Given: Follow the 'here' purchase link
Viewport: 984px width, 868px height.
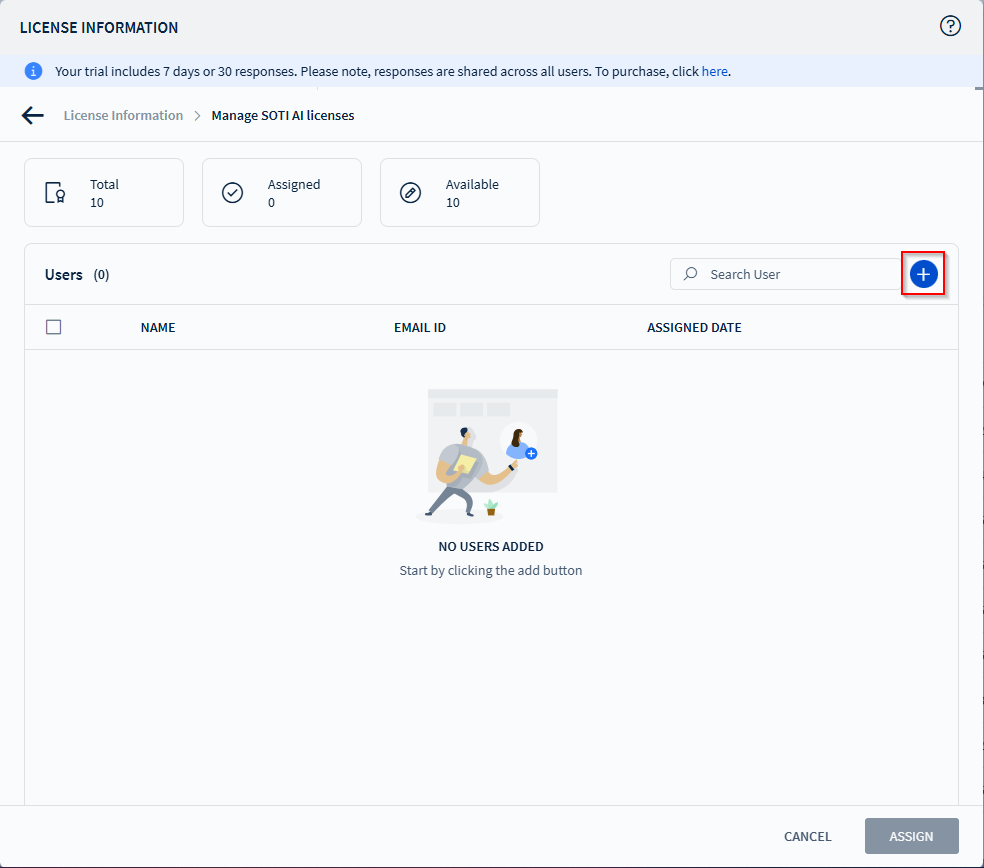Looking at the screenshot, I should [x=714, y=71].
